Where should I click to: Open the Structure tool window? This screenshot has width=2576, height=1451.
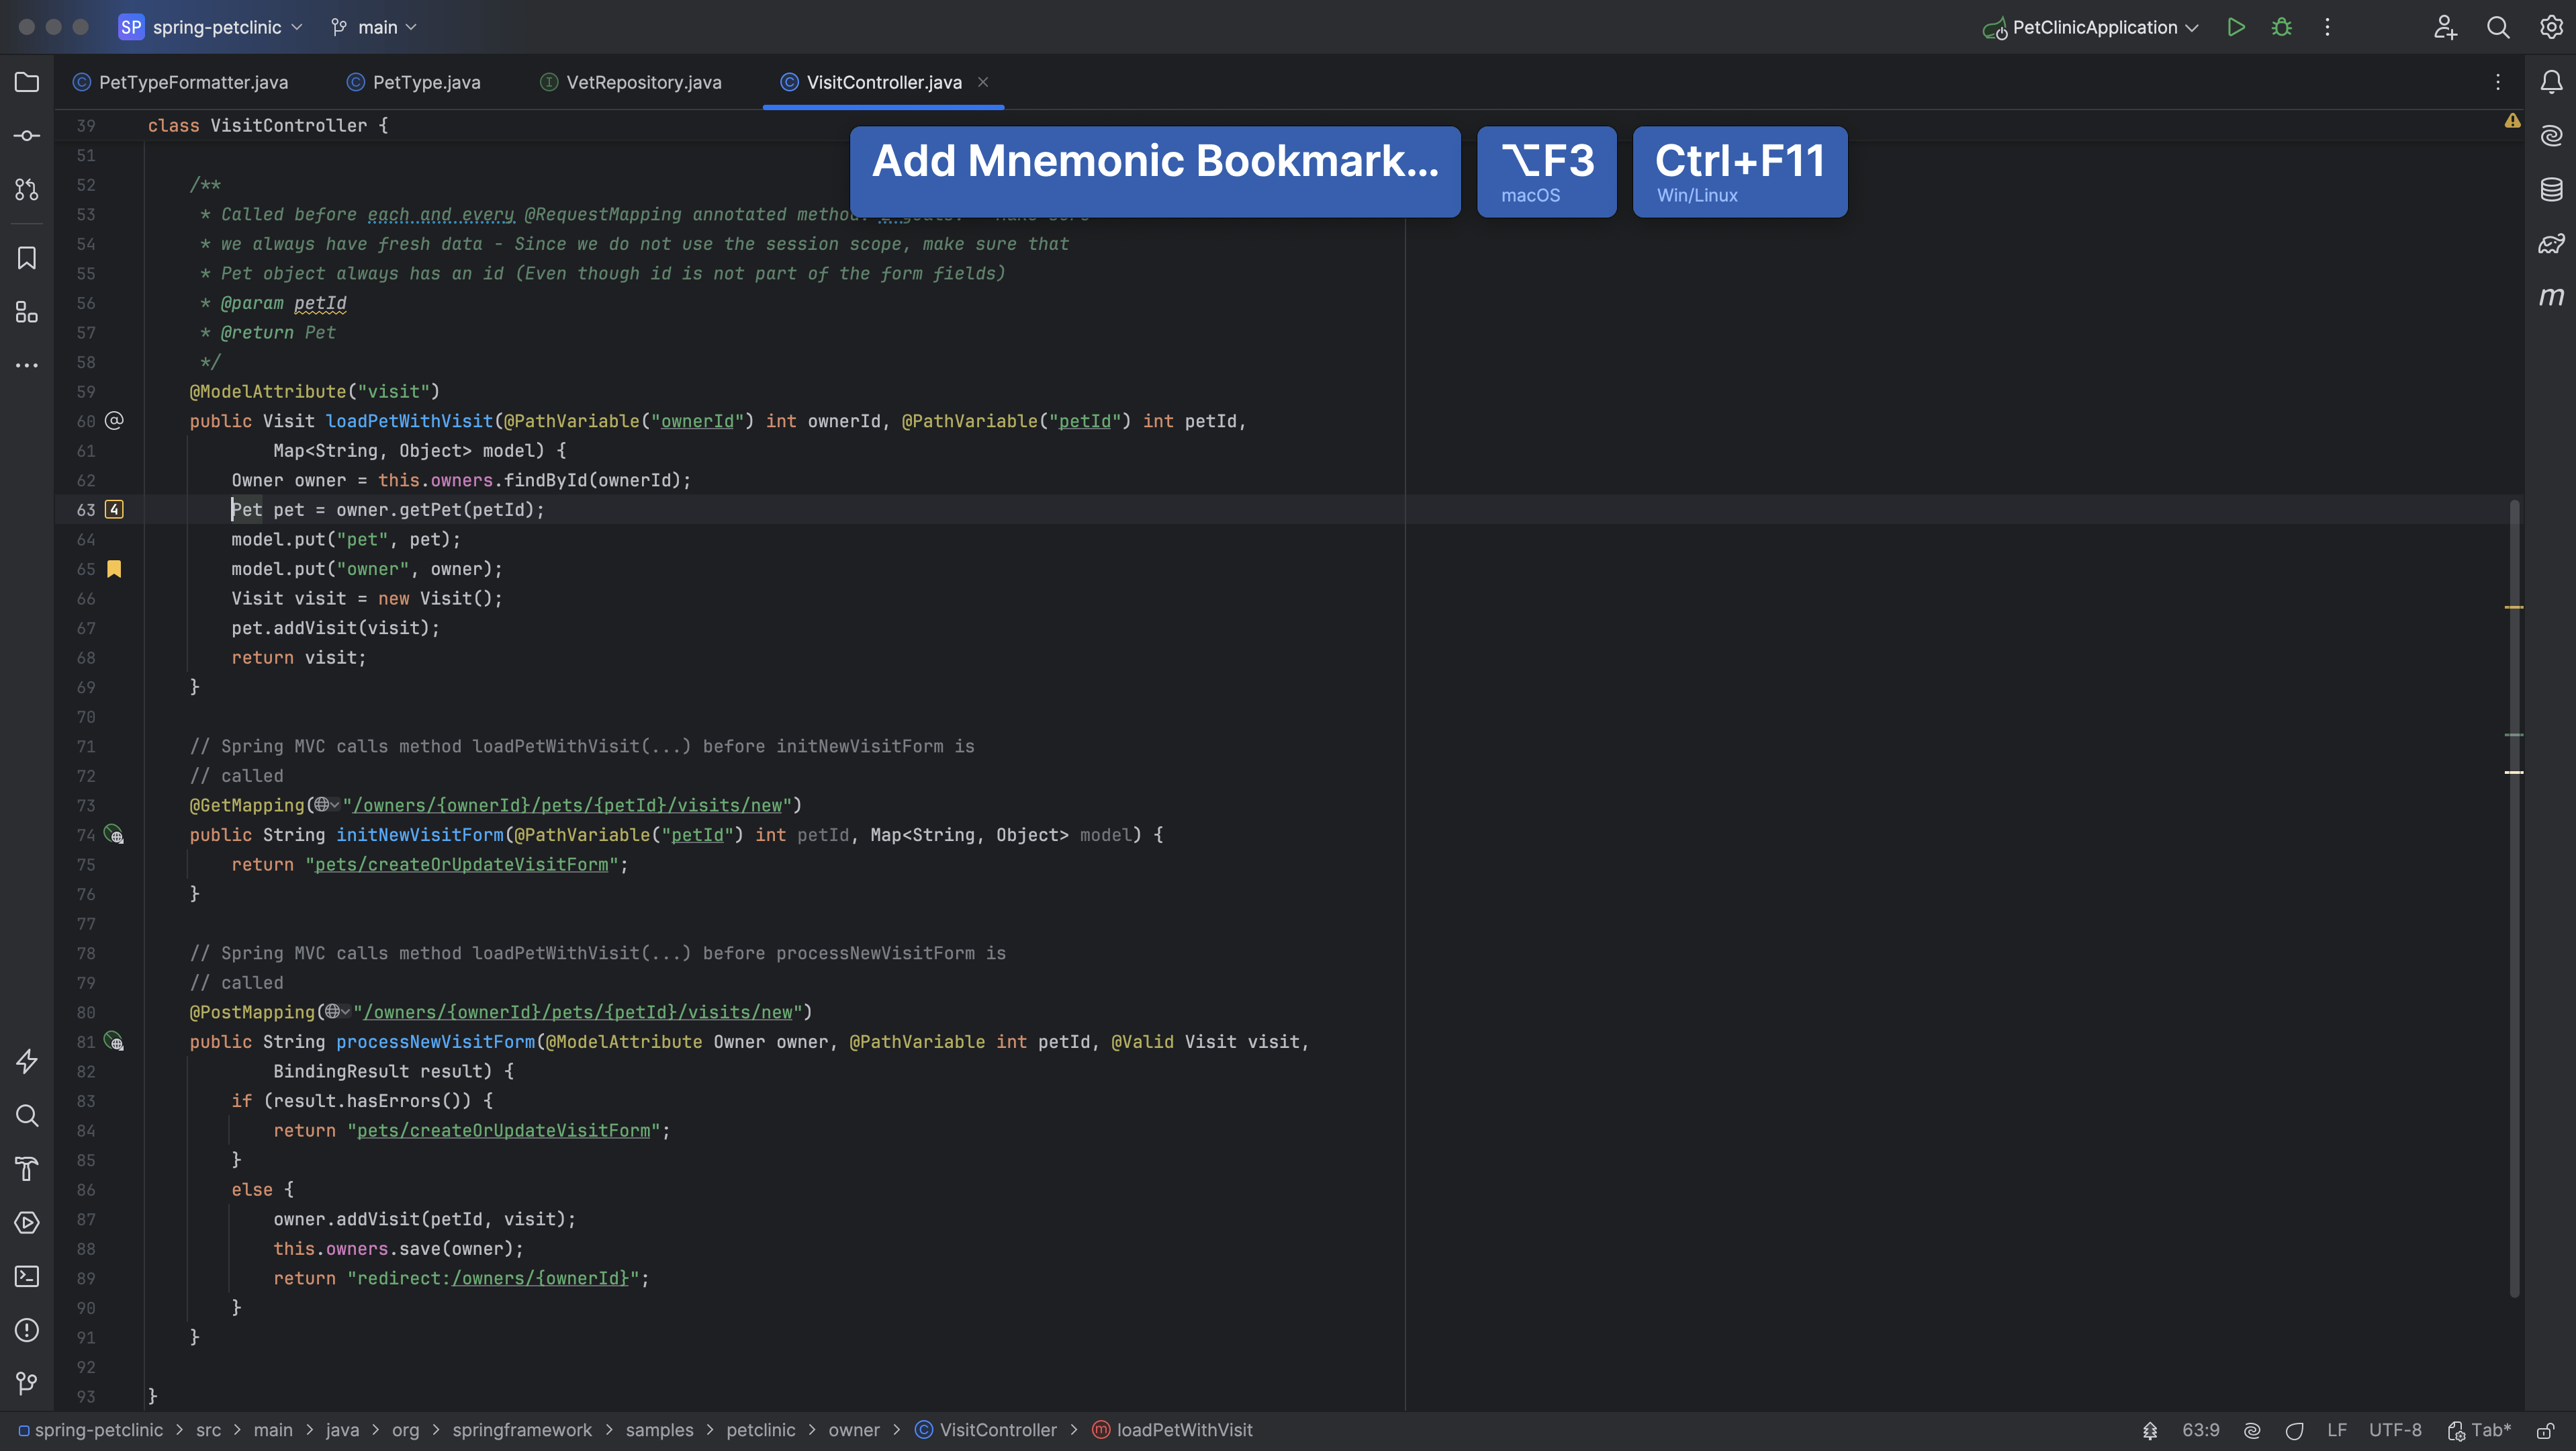tap(27, 312)
